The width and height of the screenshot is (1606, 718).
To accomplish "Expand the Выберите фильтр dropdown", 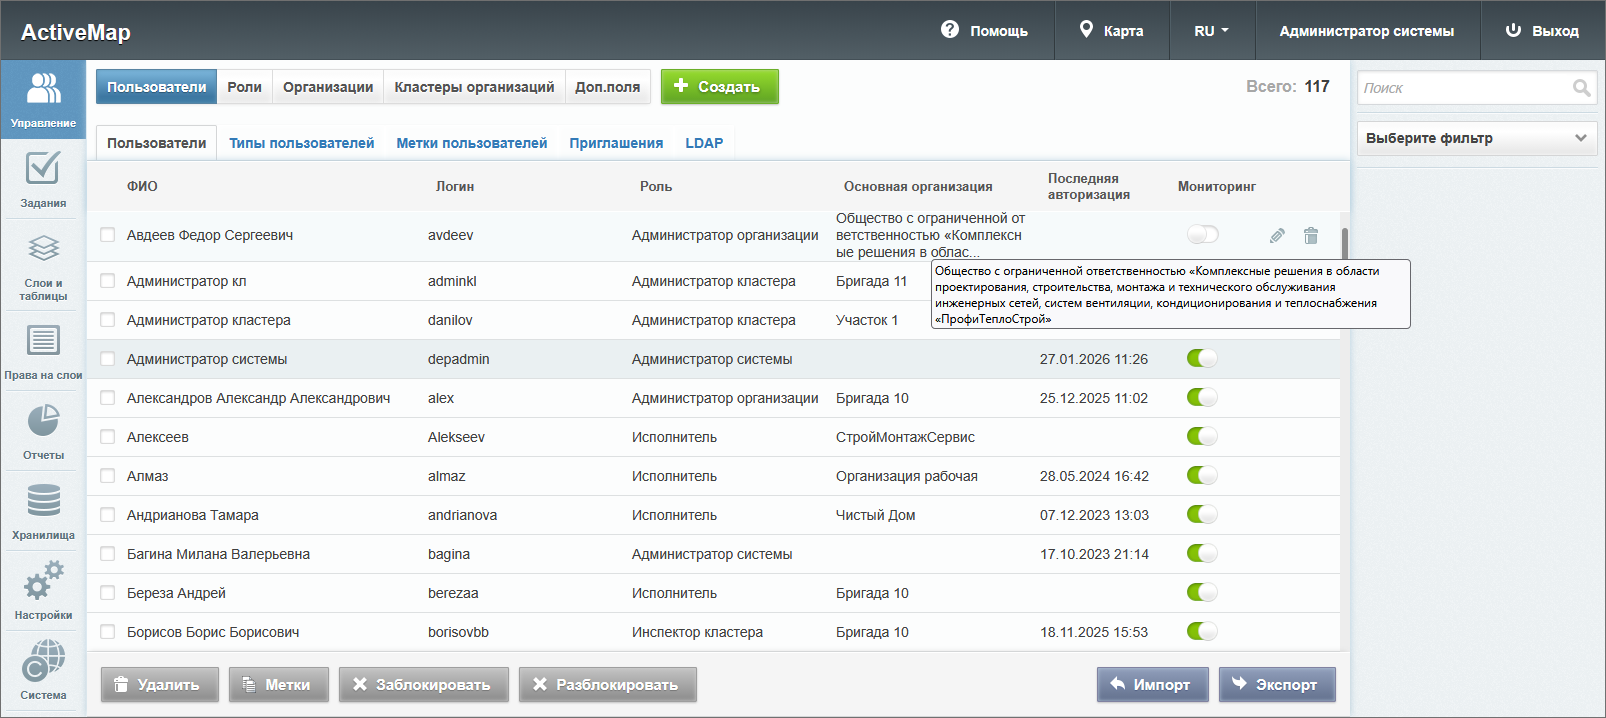I will (x=1477, y=138).
